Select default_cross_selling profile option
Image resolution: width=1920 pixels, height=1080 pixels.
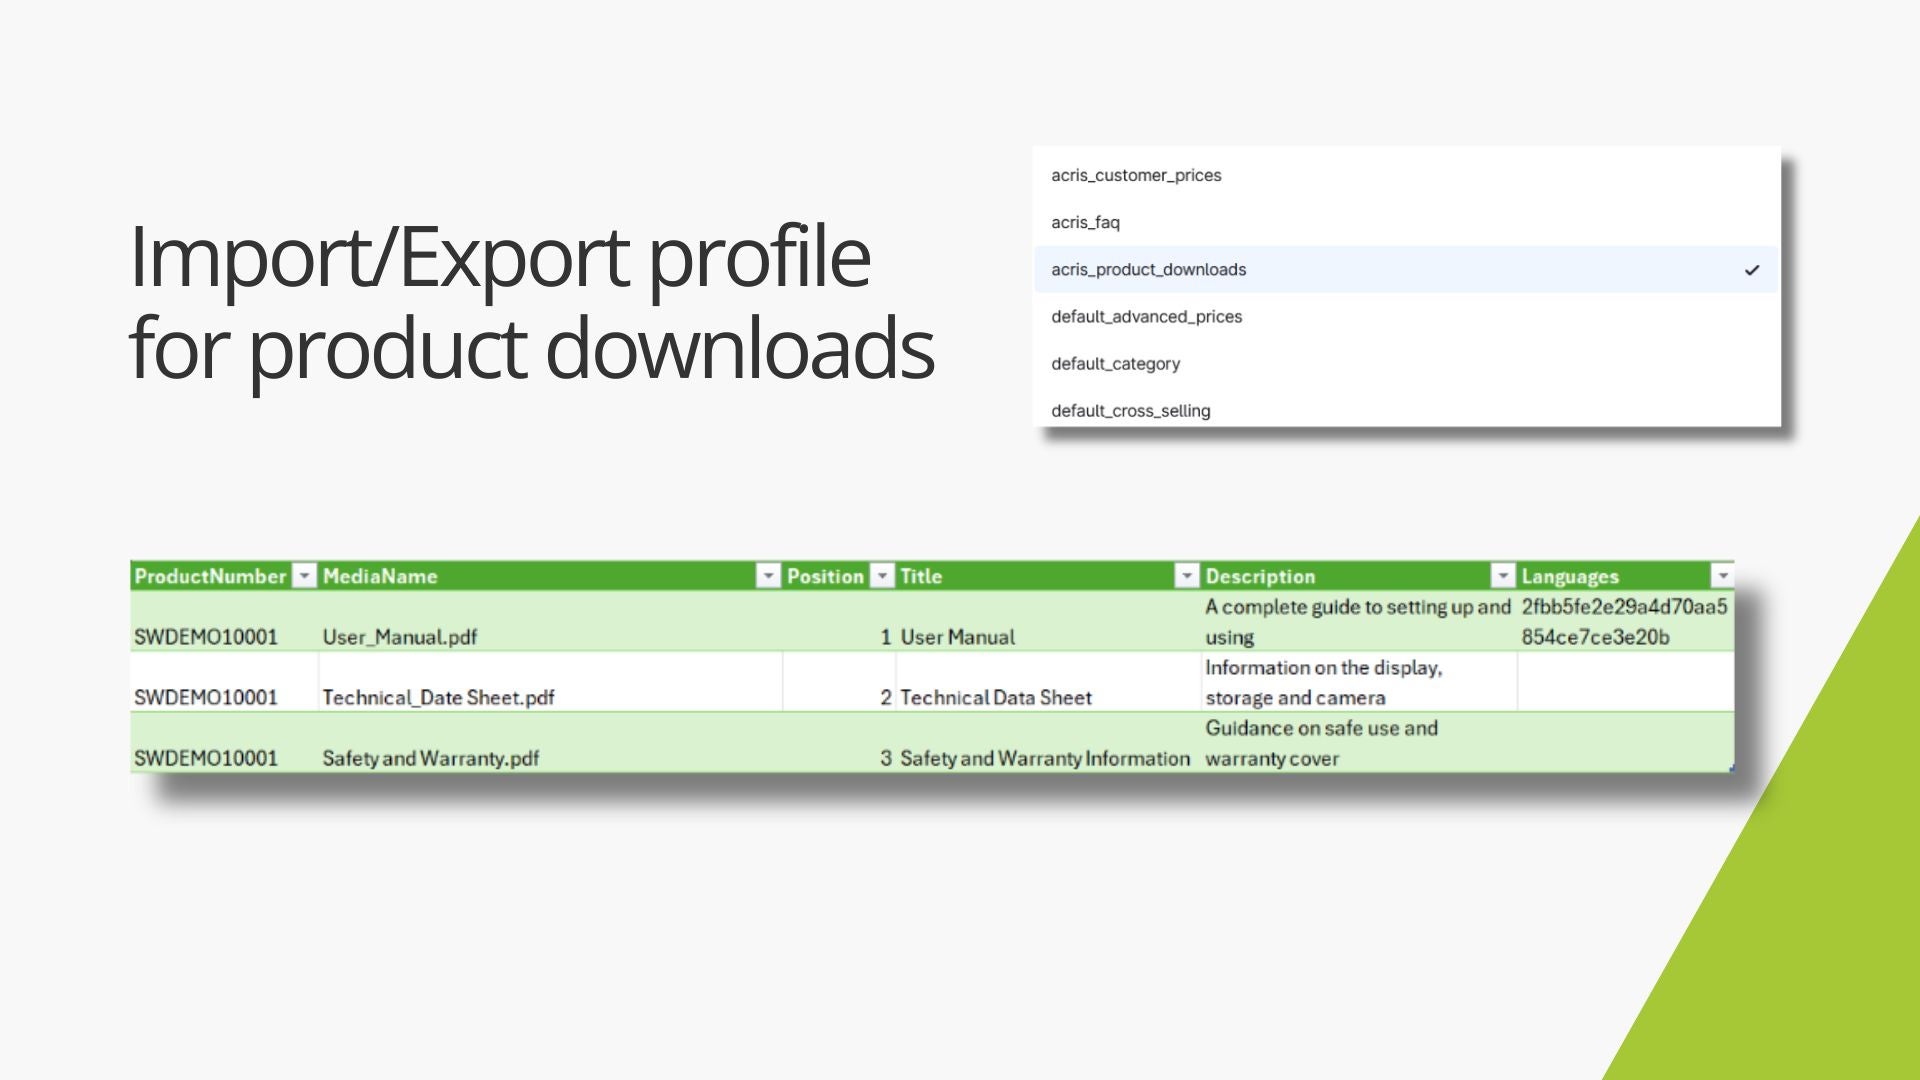pos(1406,410)
